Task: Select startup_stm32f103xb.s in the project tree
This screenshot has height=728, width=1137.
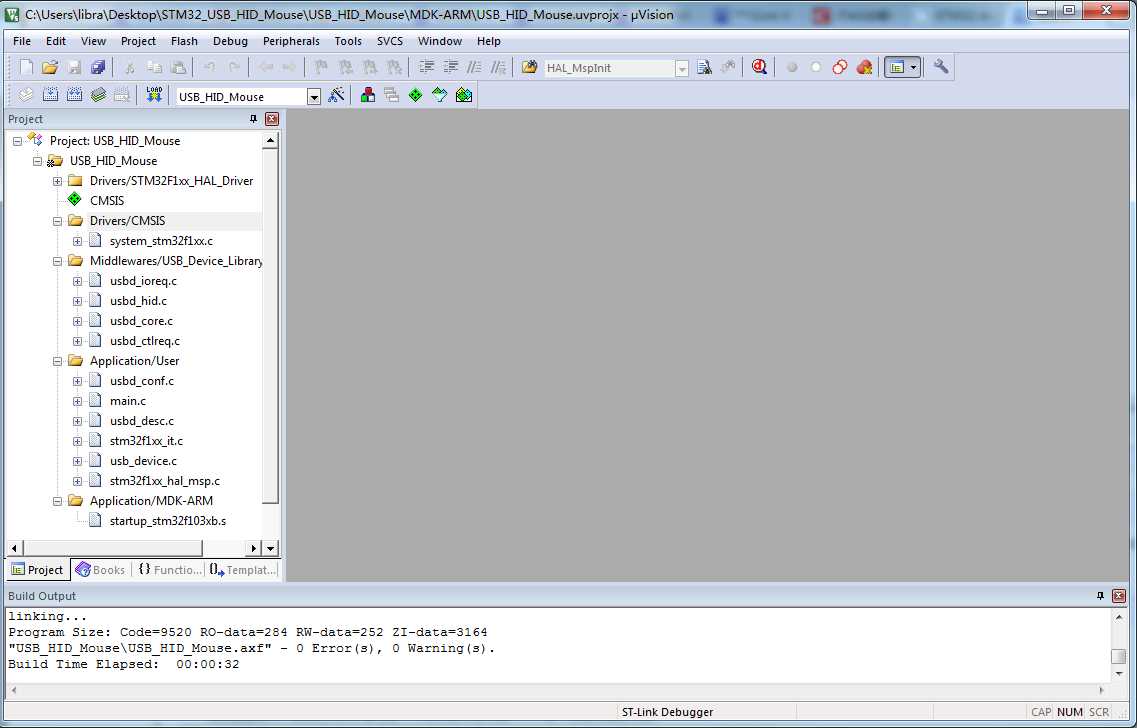Action: 168,521
